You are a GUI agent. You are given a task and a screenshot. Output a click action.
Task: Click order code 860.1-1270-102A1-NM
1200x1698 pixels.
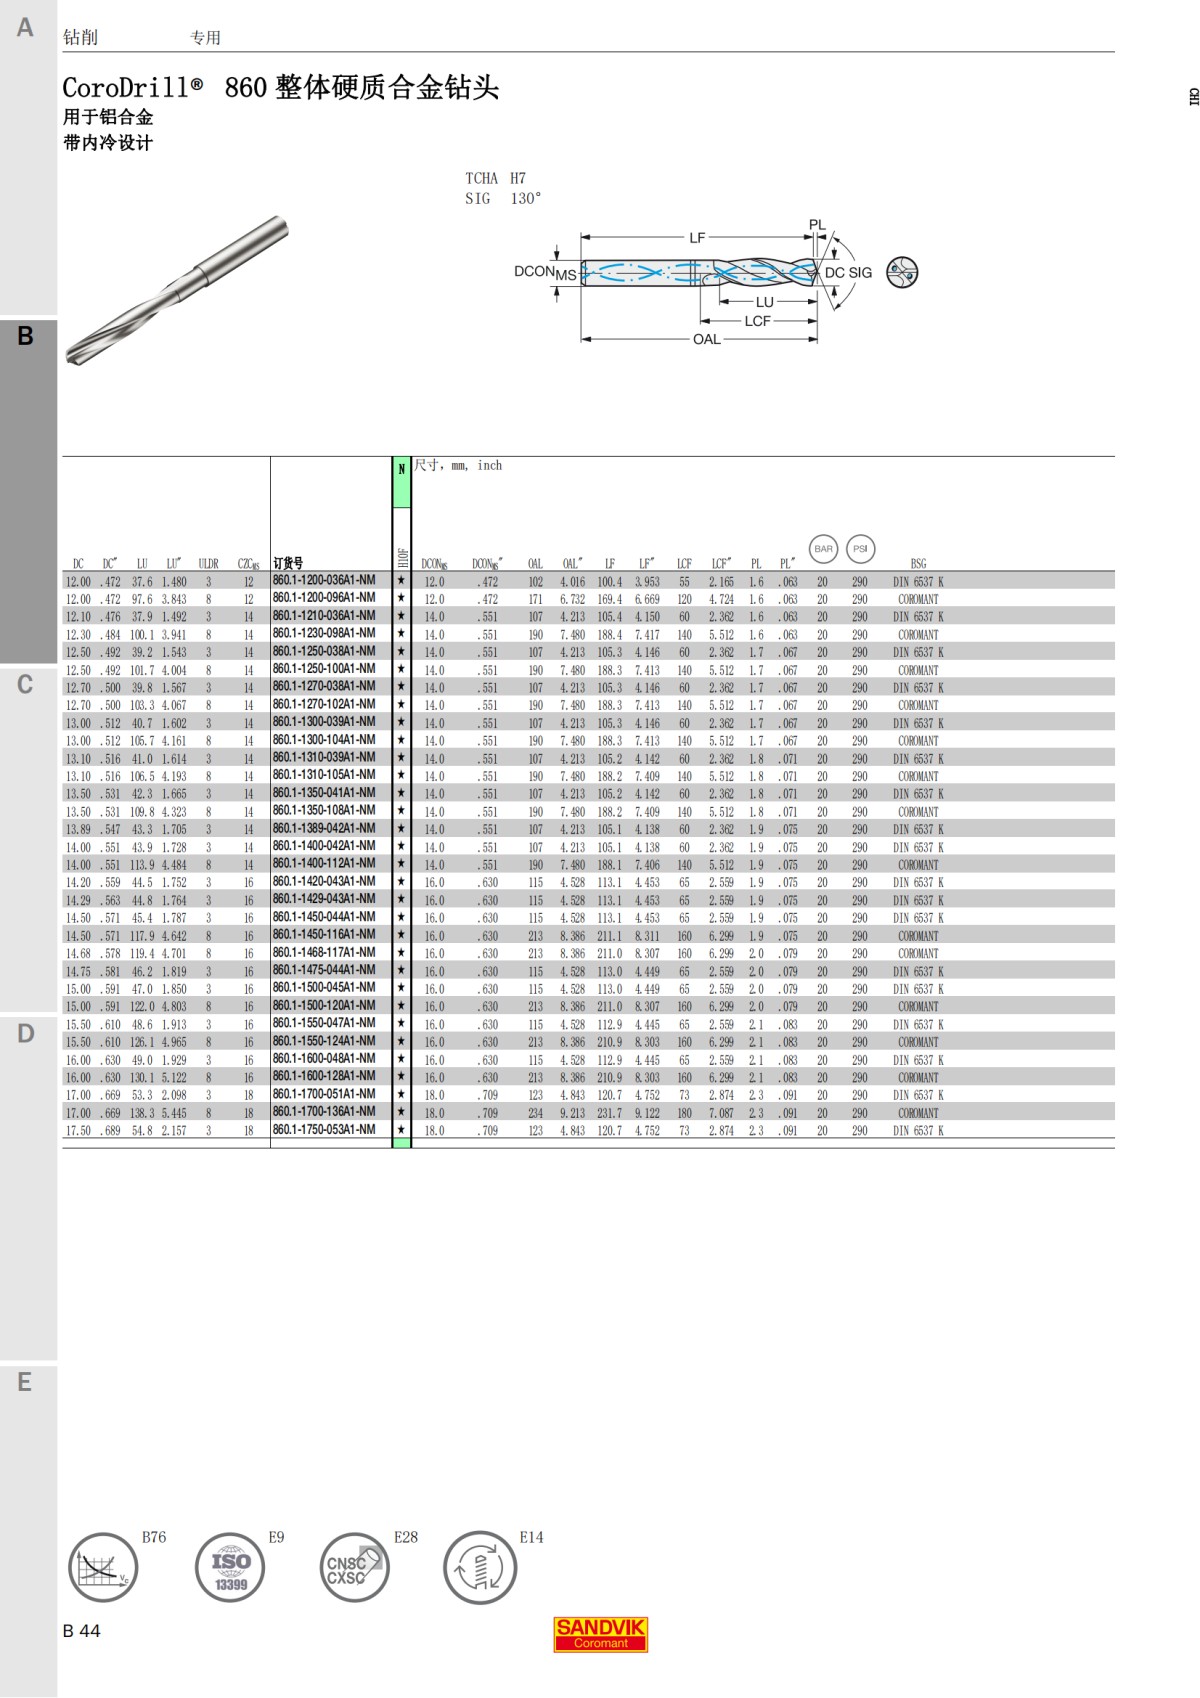pyautogui.click(x=324, y=704)
